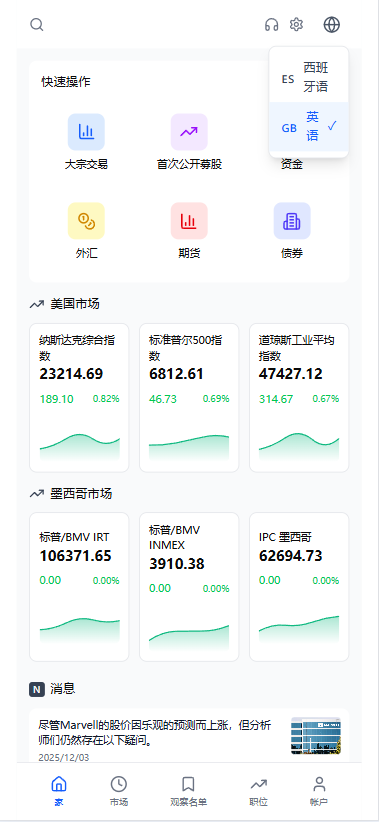Click the 106371.65 index value
Image resolution: width=379 pixels, height=822 pixels.
[75, 556]
